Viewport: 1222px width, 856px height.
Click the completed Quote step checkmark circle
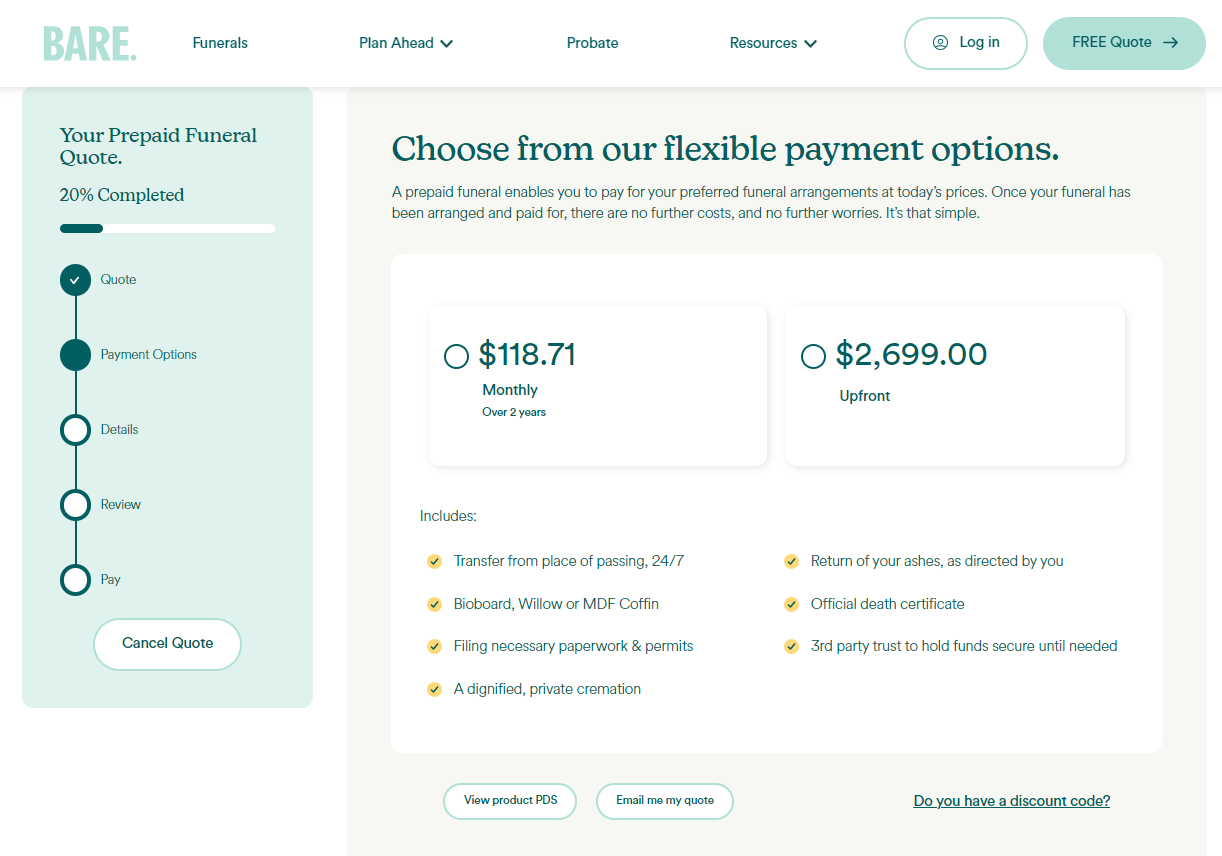(x=75, y=280)
